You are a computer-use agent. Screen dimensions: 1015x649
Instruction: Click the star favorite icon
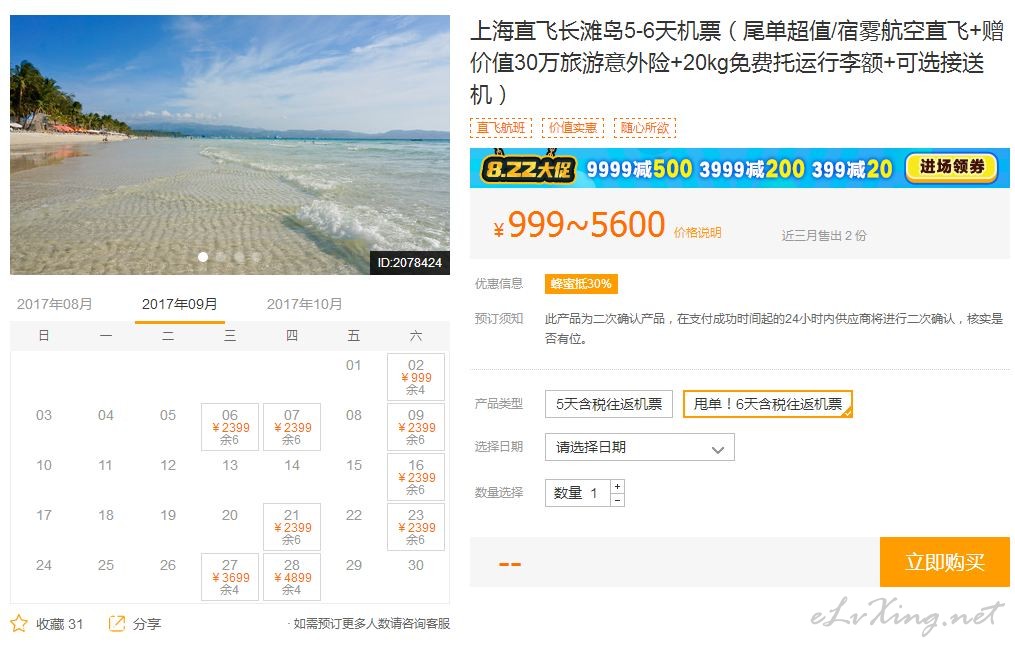tap(19, 623)
